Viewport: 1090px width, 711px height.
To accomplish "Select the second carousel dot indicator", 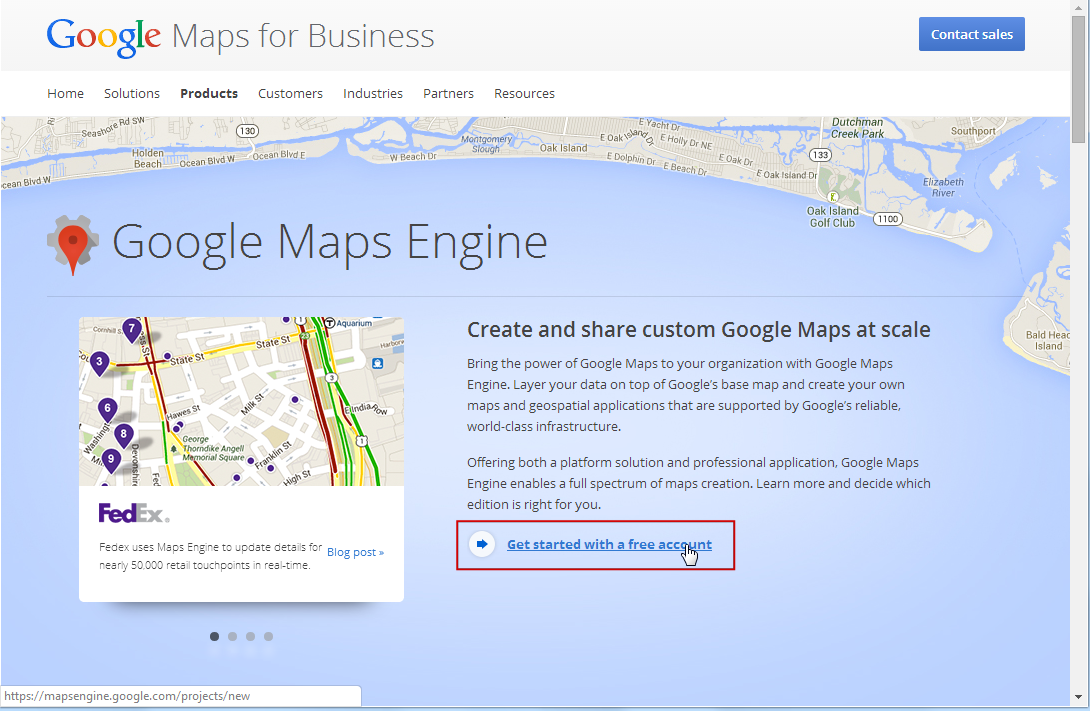I will 232,636.
